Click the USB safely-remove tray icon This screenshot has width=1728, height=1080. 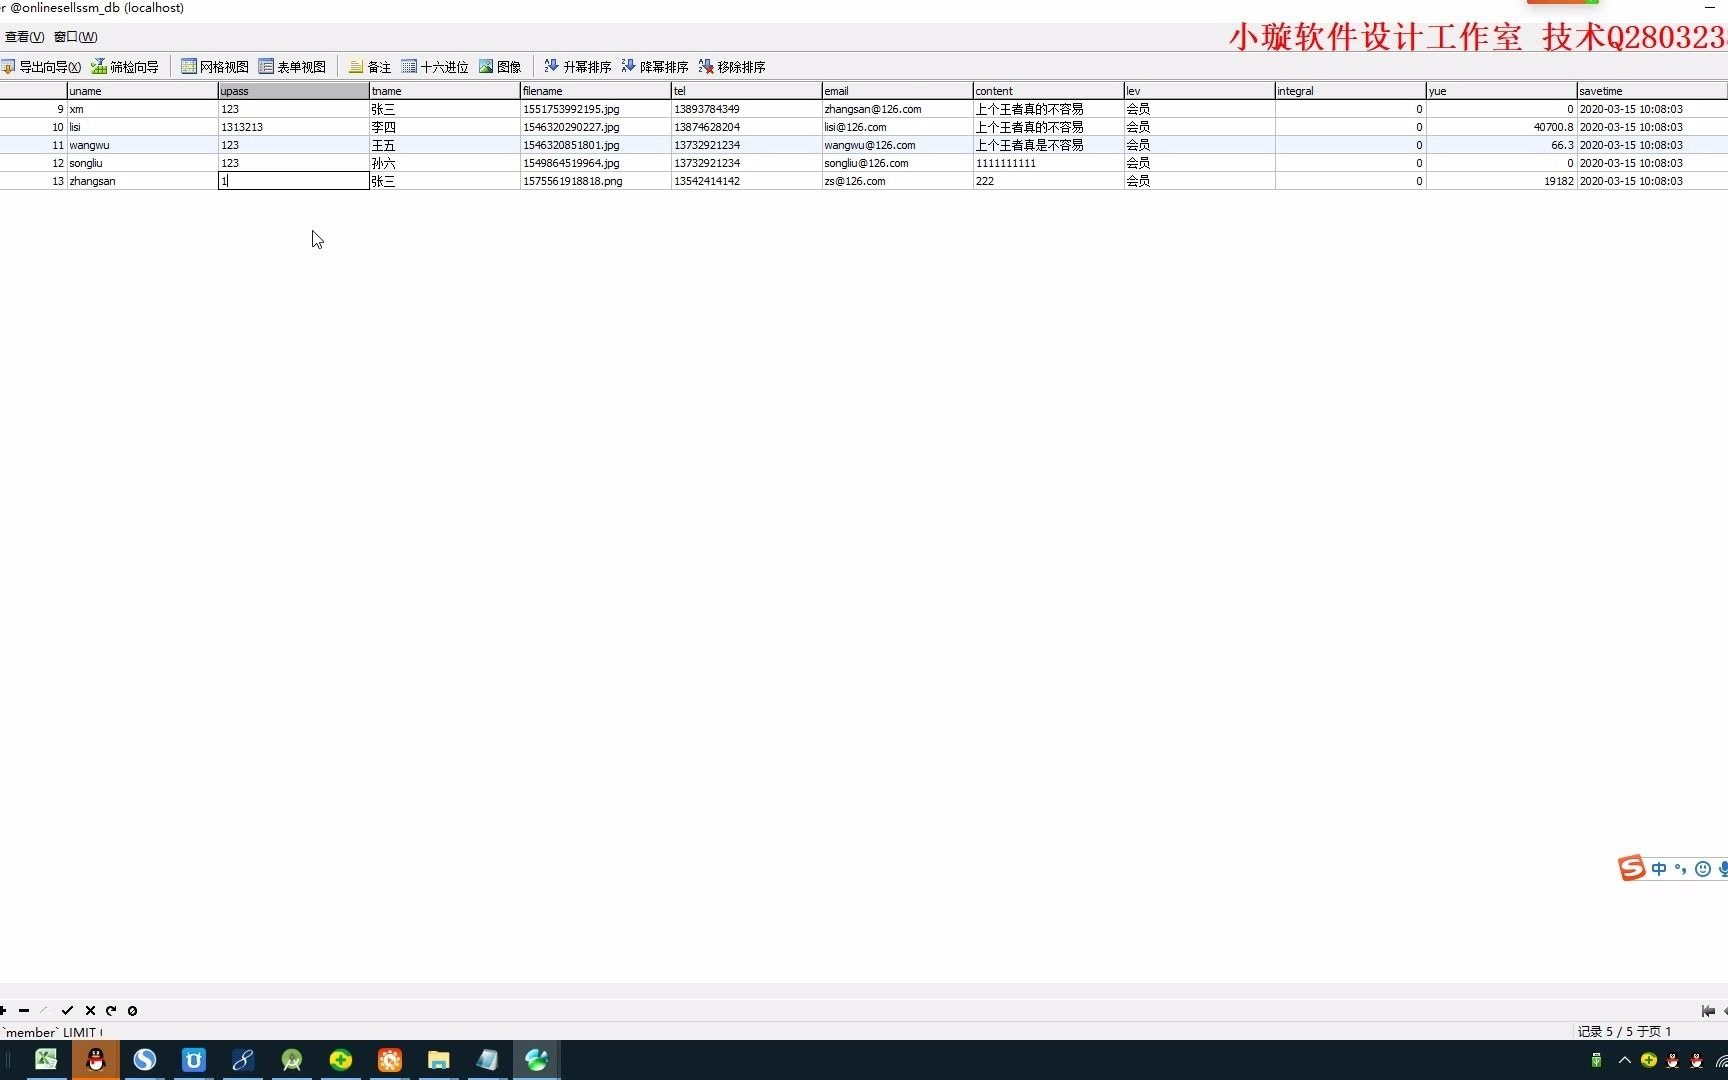(x=1596, y=1060)
